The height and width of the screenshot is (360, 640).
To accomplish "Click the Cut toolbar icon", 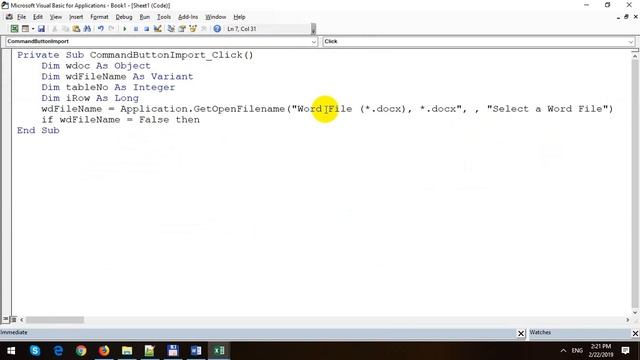I will 54,29.
